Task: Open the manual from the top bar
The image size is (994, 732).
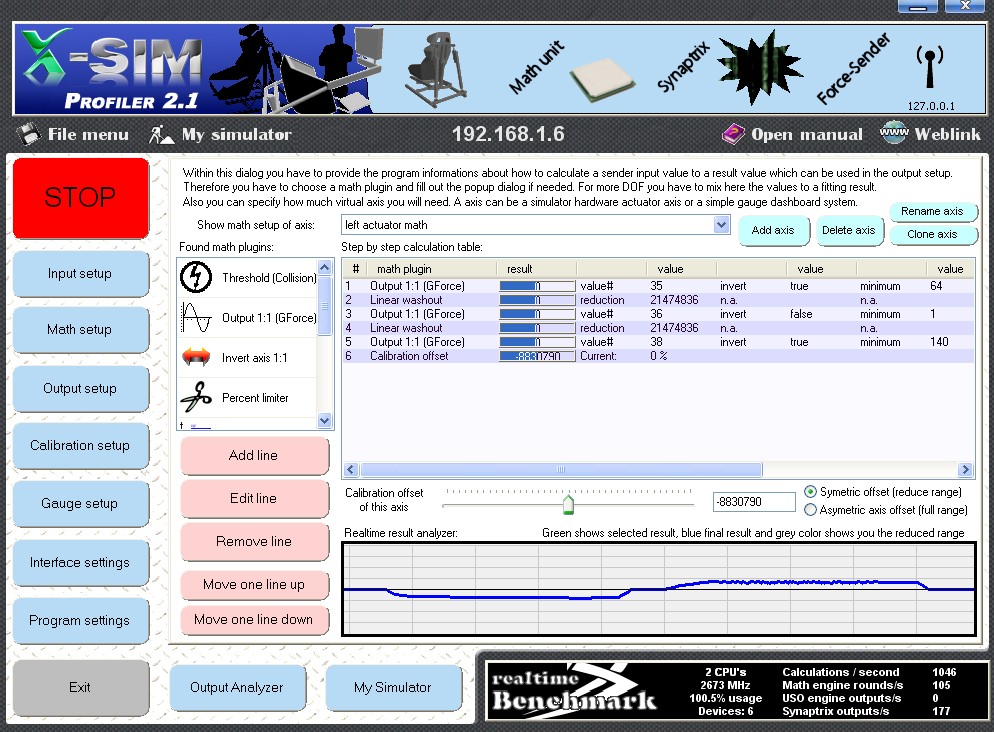Action: (x=806, y=134)
